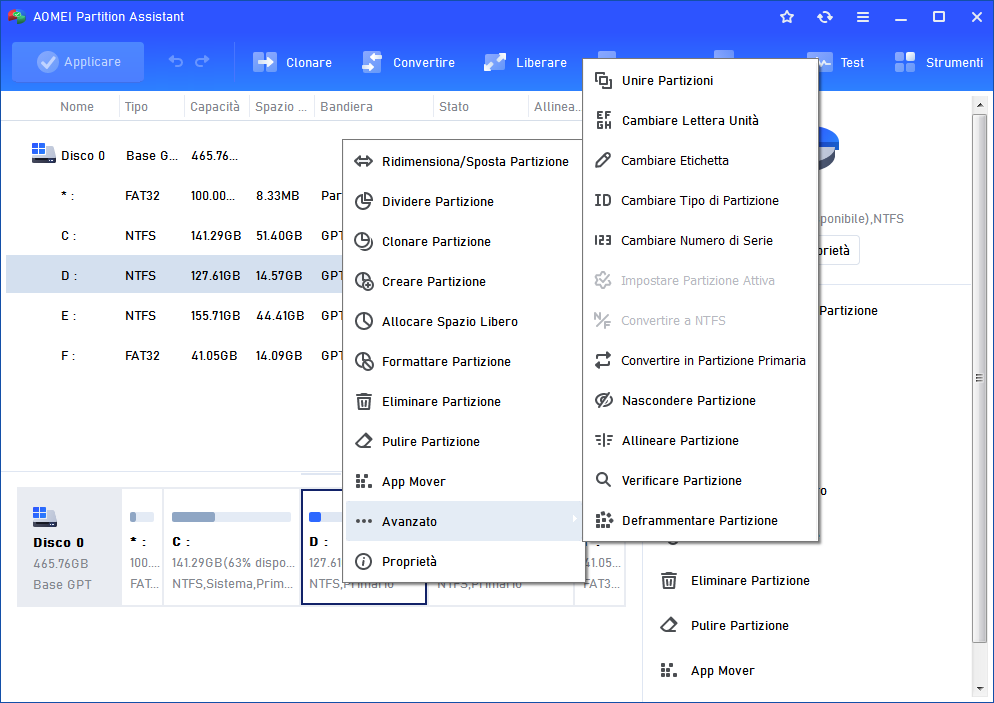This screenshot has height=703, width=994.
Task: Choose Deframmentare Partizione
Action: pyautogui.click(x=700, y=520)
